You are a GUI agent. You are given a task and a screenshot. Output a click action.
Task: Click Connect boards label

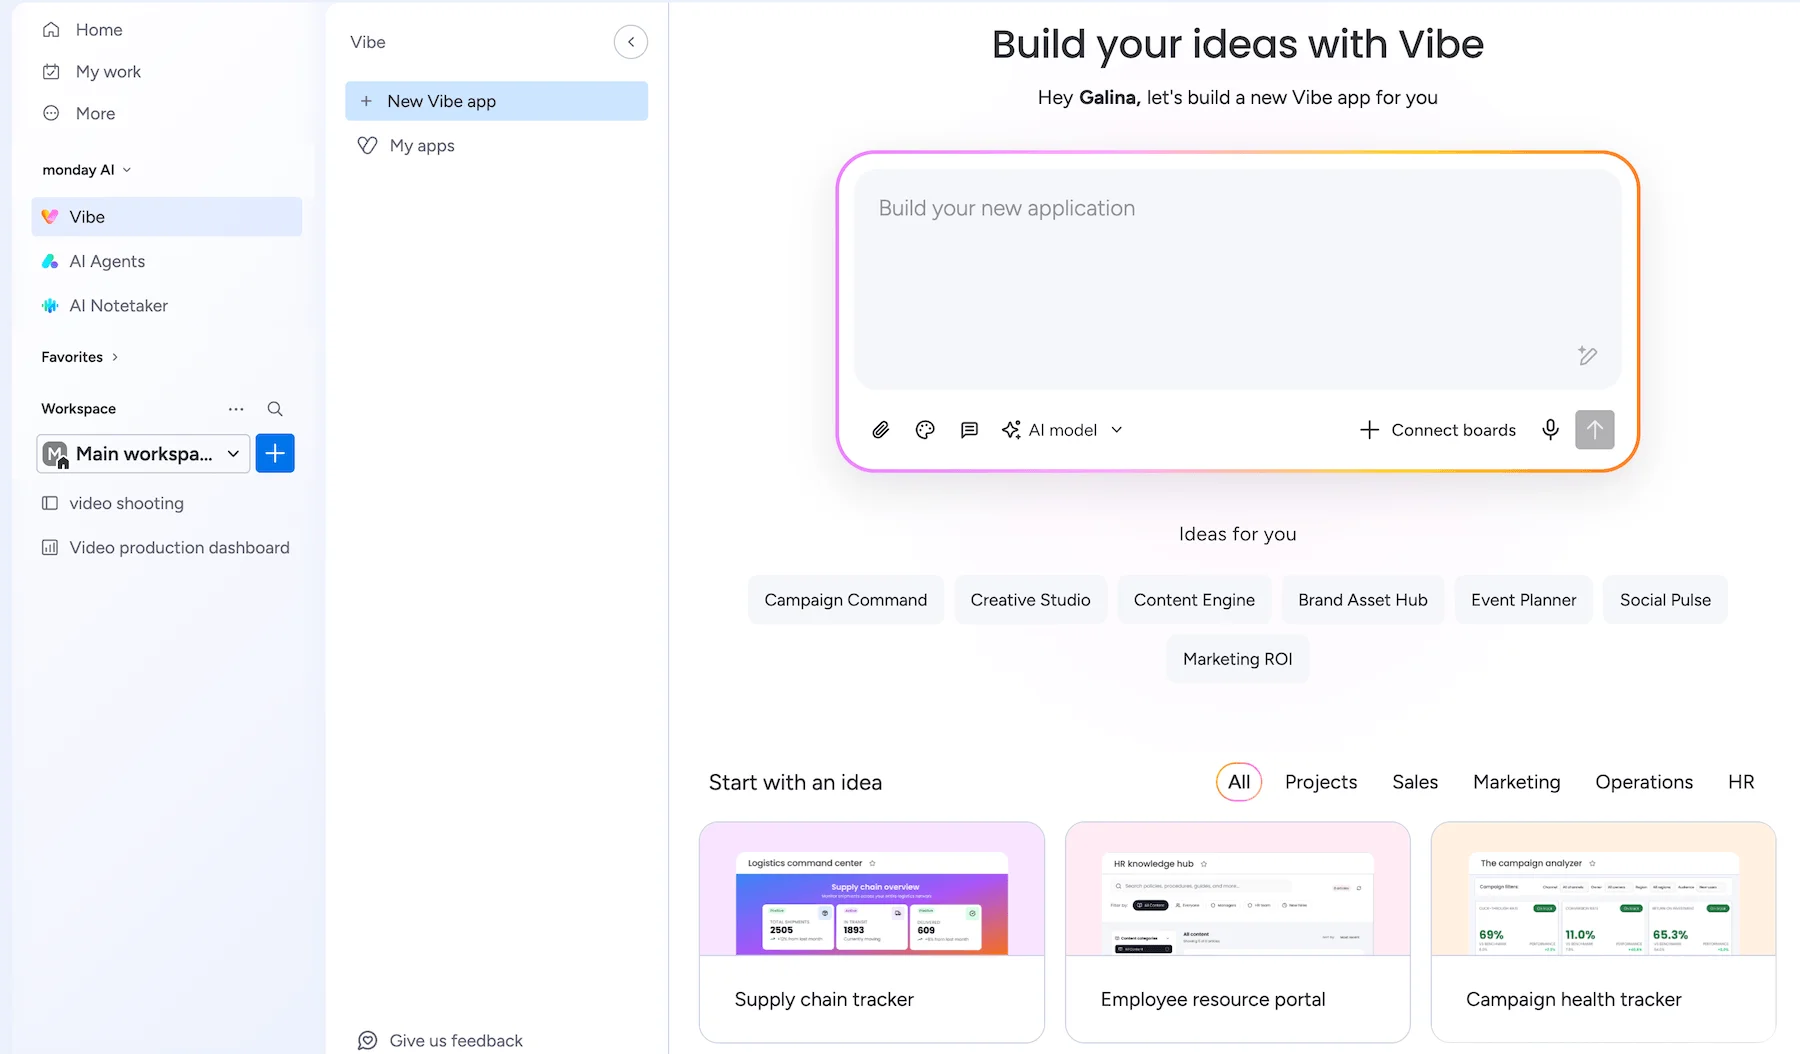pyautogui.click(x=1454, y=430)
